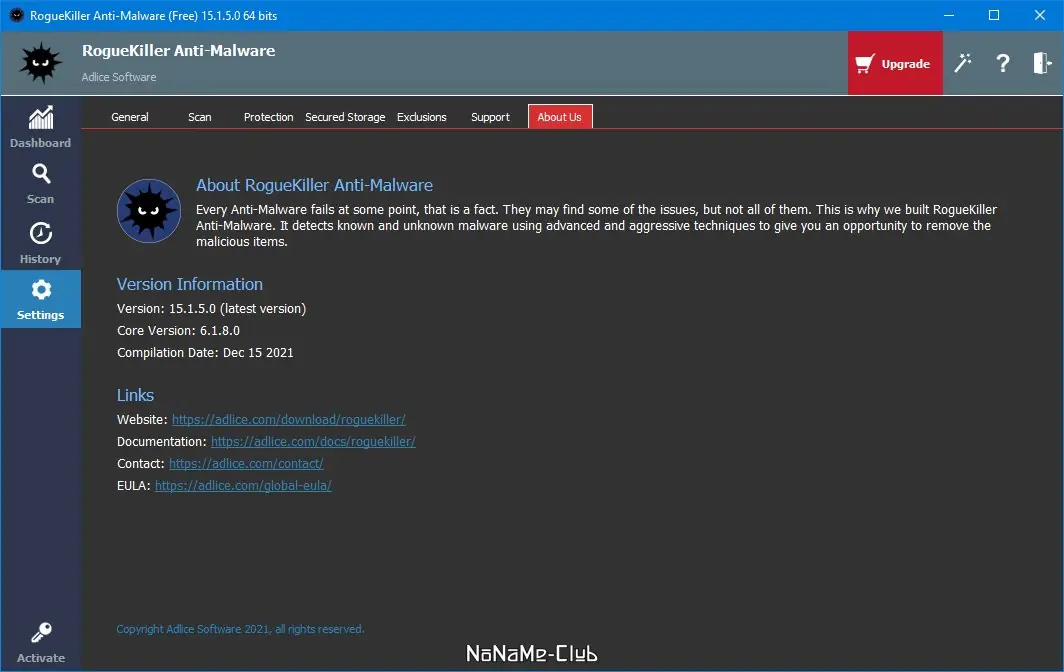Open the Contact page link
This screenshot has height=672, width=1064.
(x=246, y=464)
